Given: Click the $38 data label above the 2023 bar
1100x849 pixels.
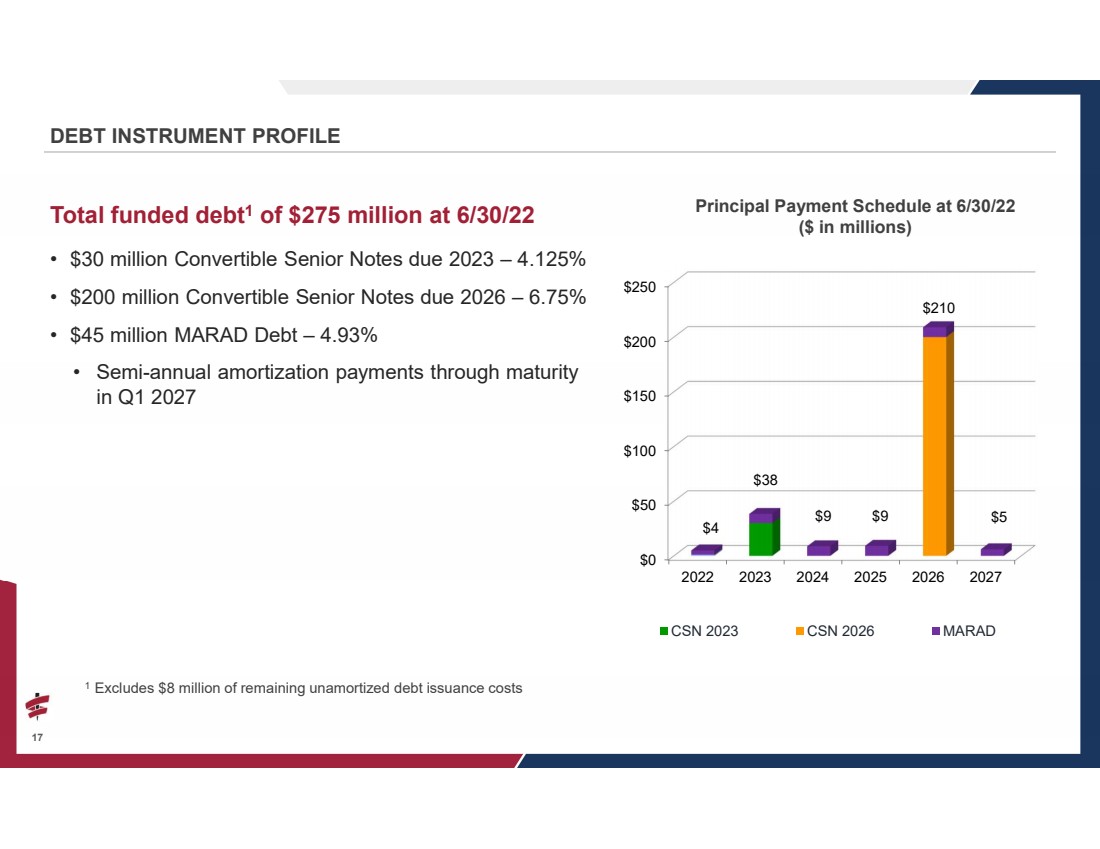Looking at the screenshot, I should pyautogui.click(x=765, y=480).
